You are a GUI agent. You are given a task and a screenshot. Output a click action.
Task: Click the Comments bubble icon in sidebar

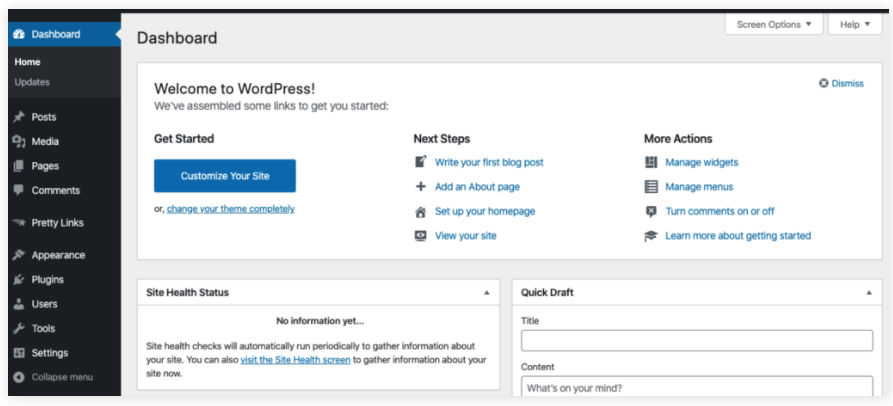pyautogui.click(x=18, y=191)
